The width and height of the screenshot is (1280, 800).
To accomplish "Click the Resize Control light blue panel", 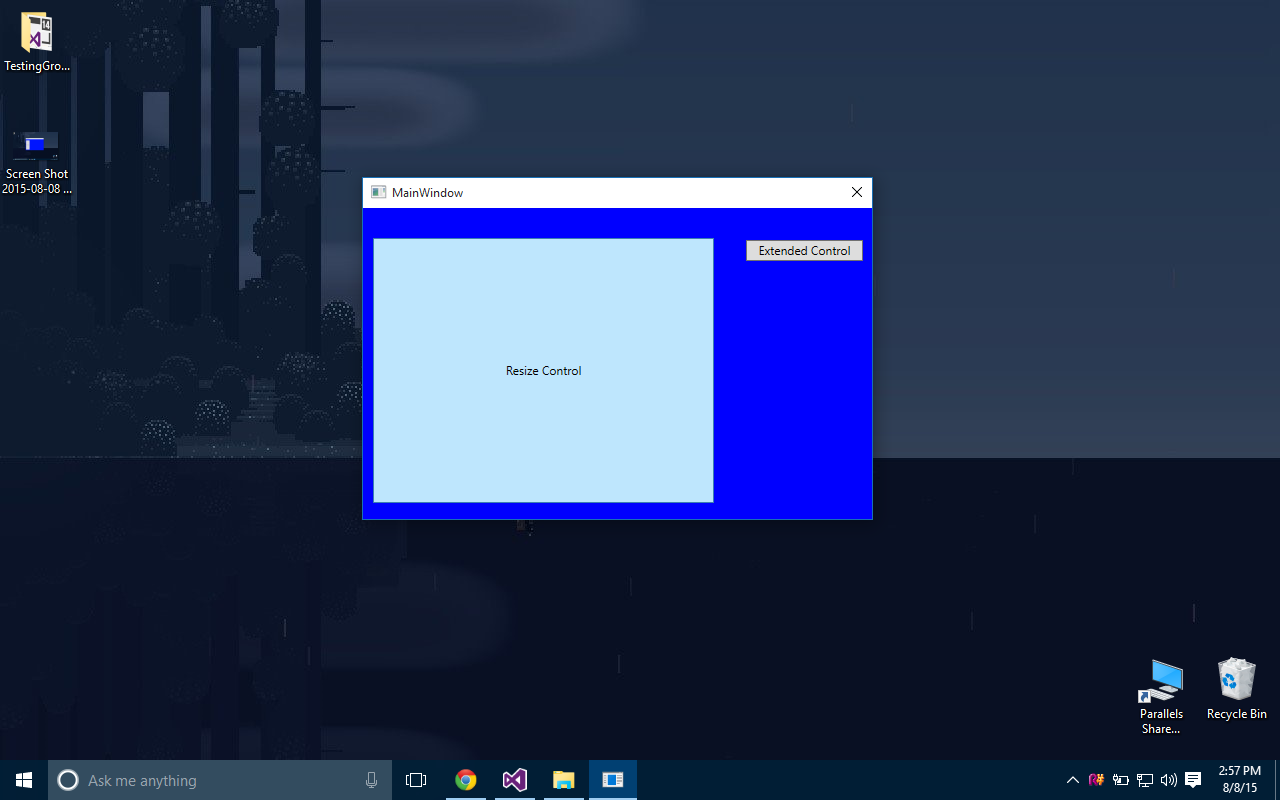I will pyautogui.click(x=543, y=370).
